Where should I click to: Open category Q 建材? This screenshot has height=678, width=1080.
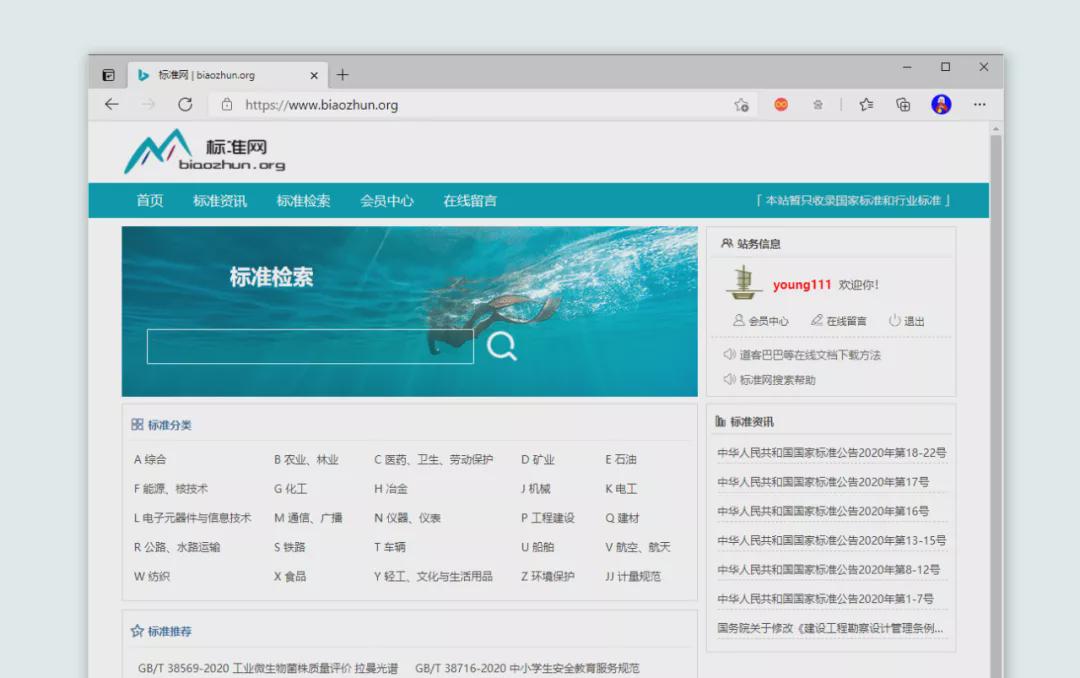point(622,518)
